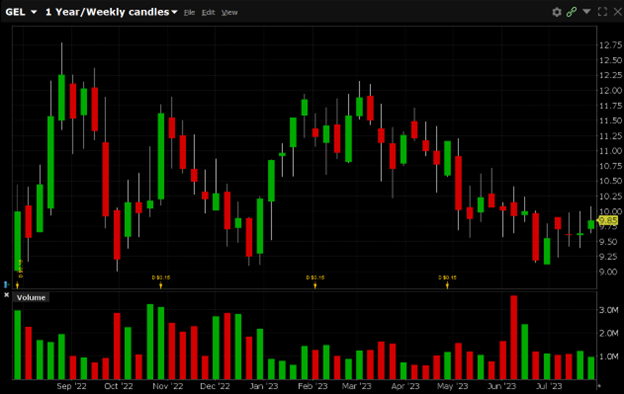Click the Nov '22 date label
Viewport: 624px width, 394px height.
168,386
